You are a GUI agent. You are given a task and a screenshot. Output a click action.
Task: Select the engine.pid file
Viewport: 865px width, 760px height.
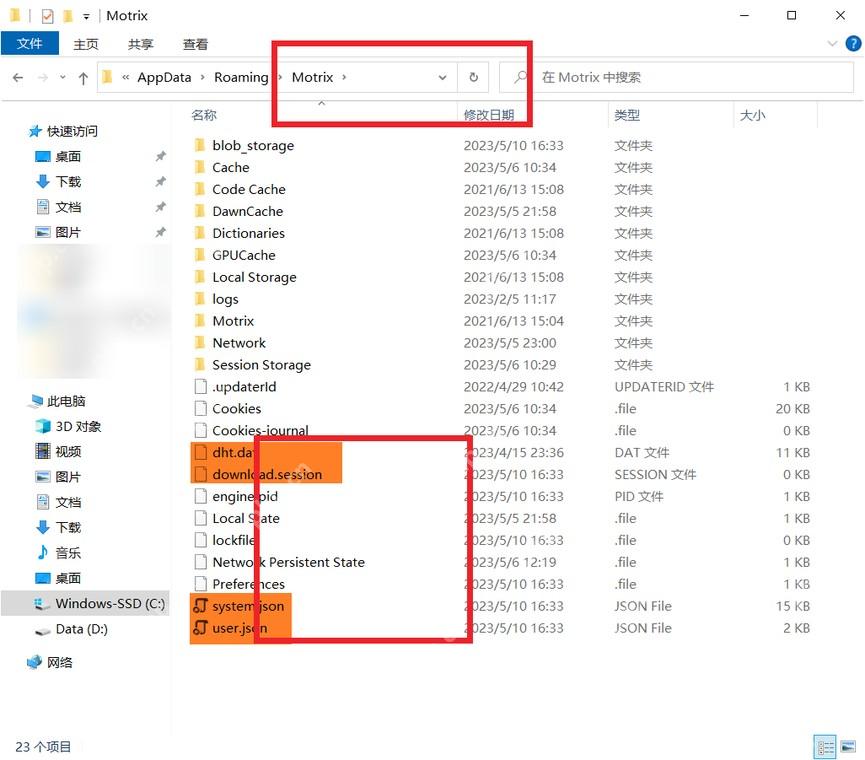tap(245, 496)
